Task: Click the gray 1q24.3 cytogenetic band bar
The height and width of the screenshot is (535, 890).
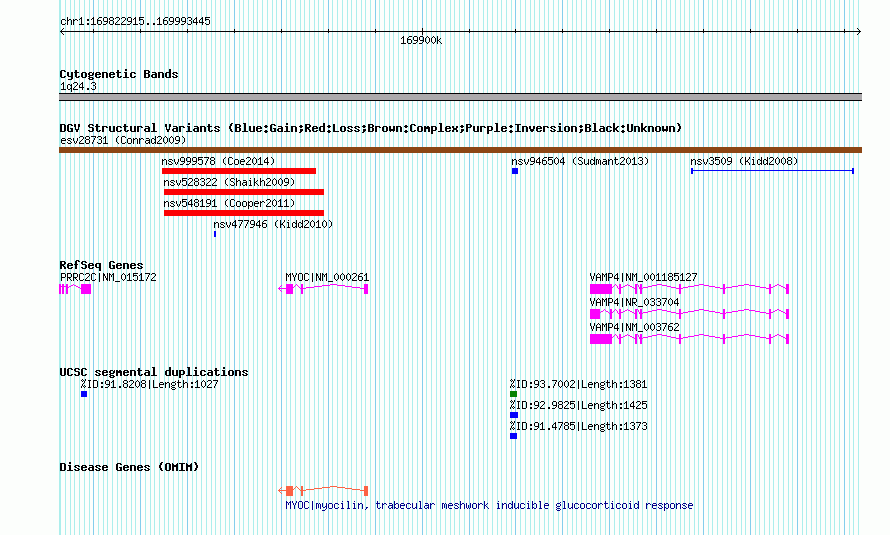Action: (460, 97)
